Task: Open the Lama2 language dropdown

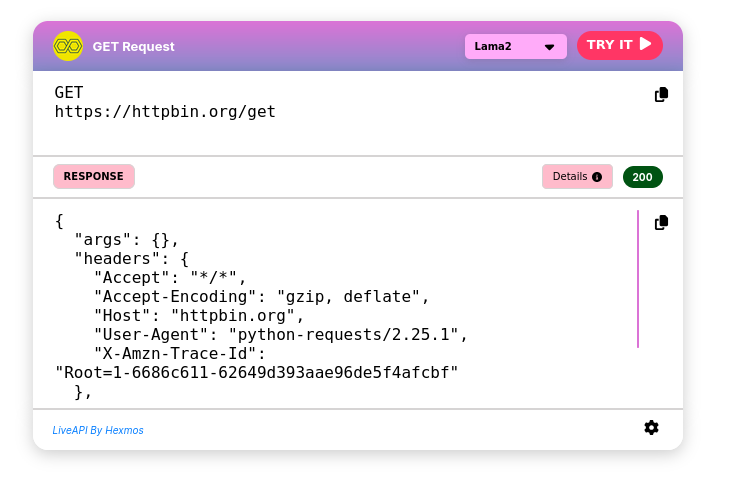Action: tap(515, 46)
